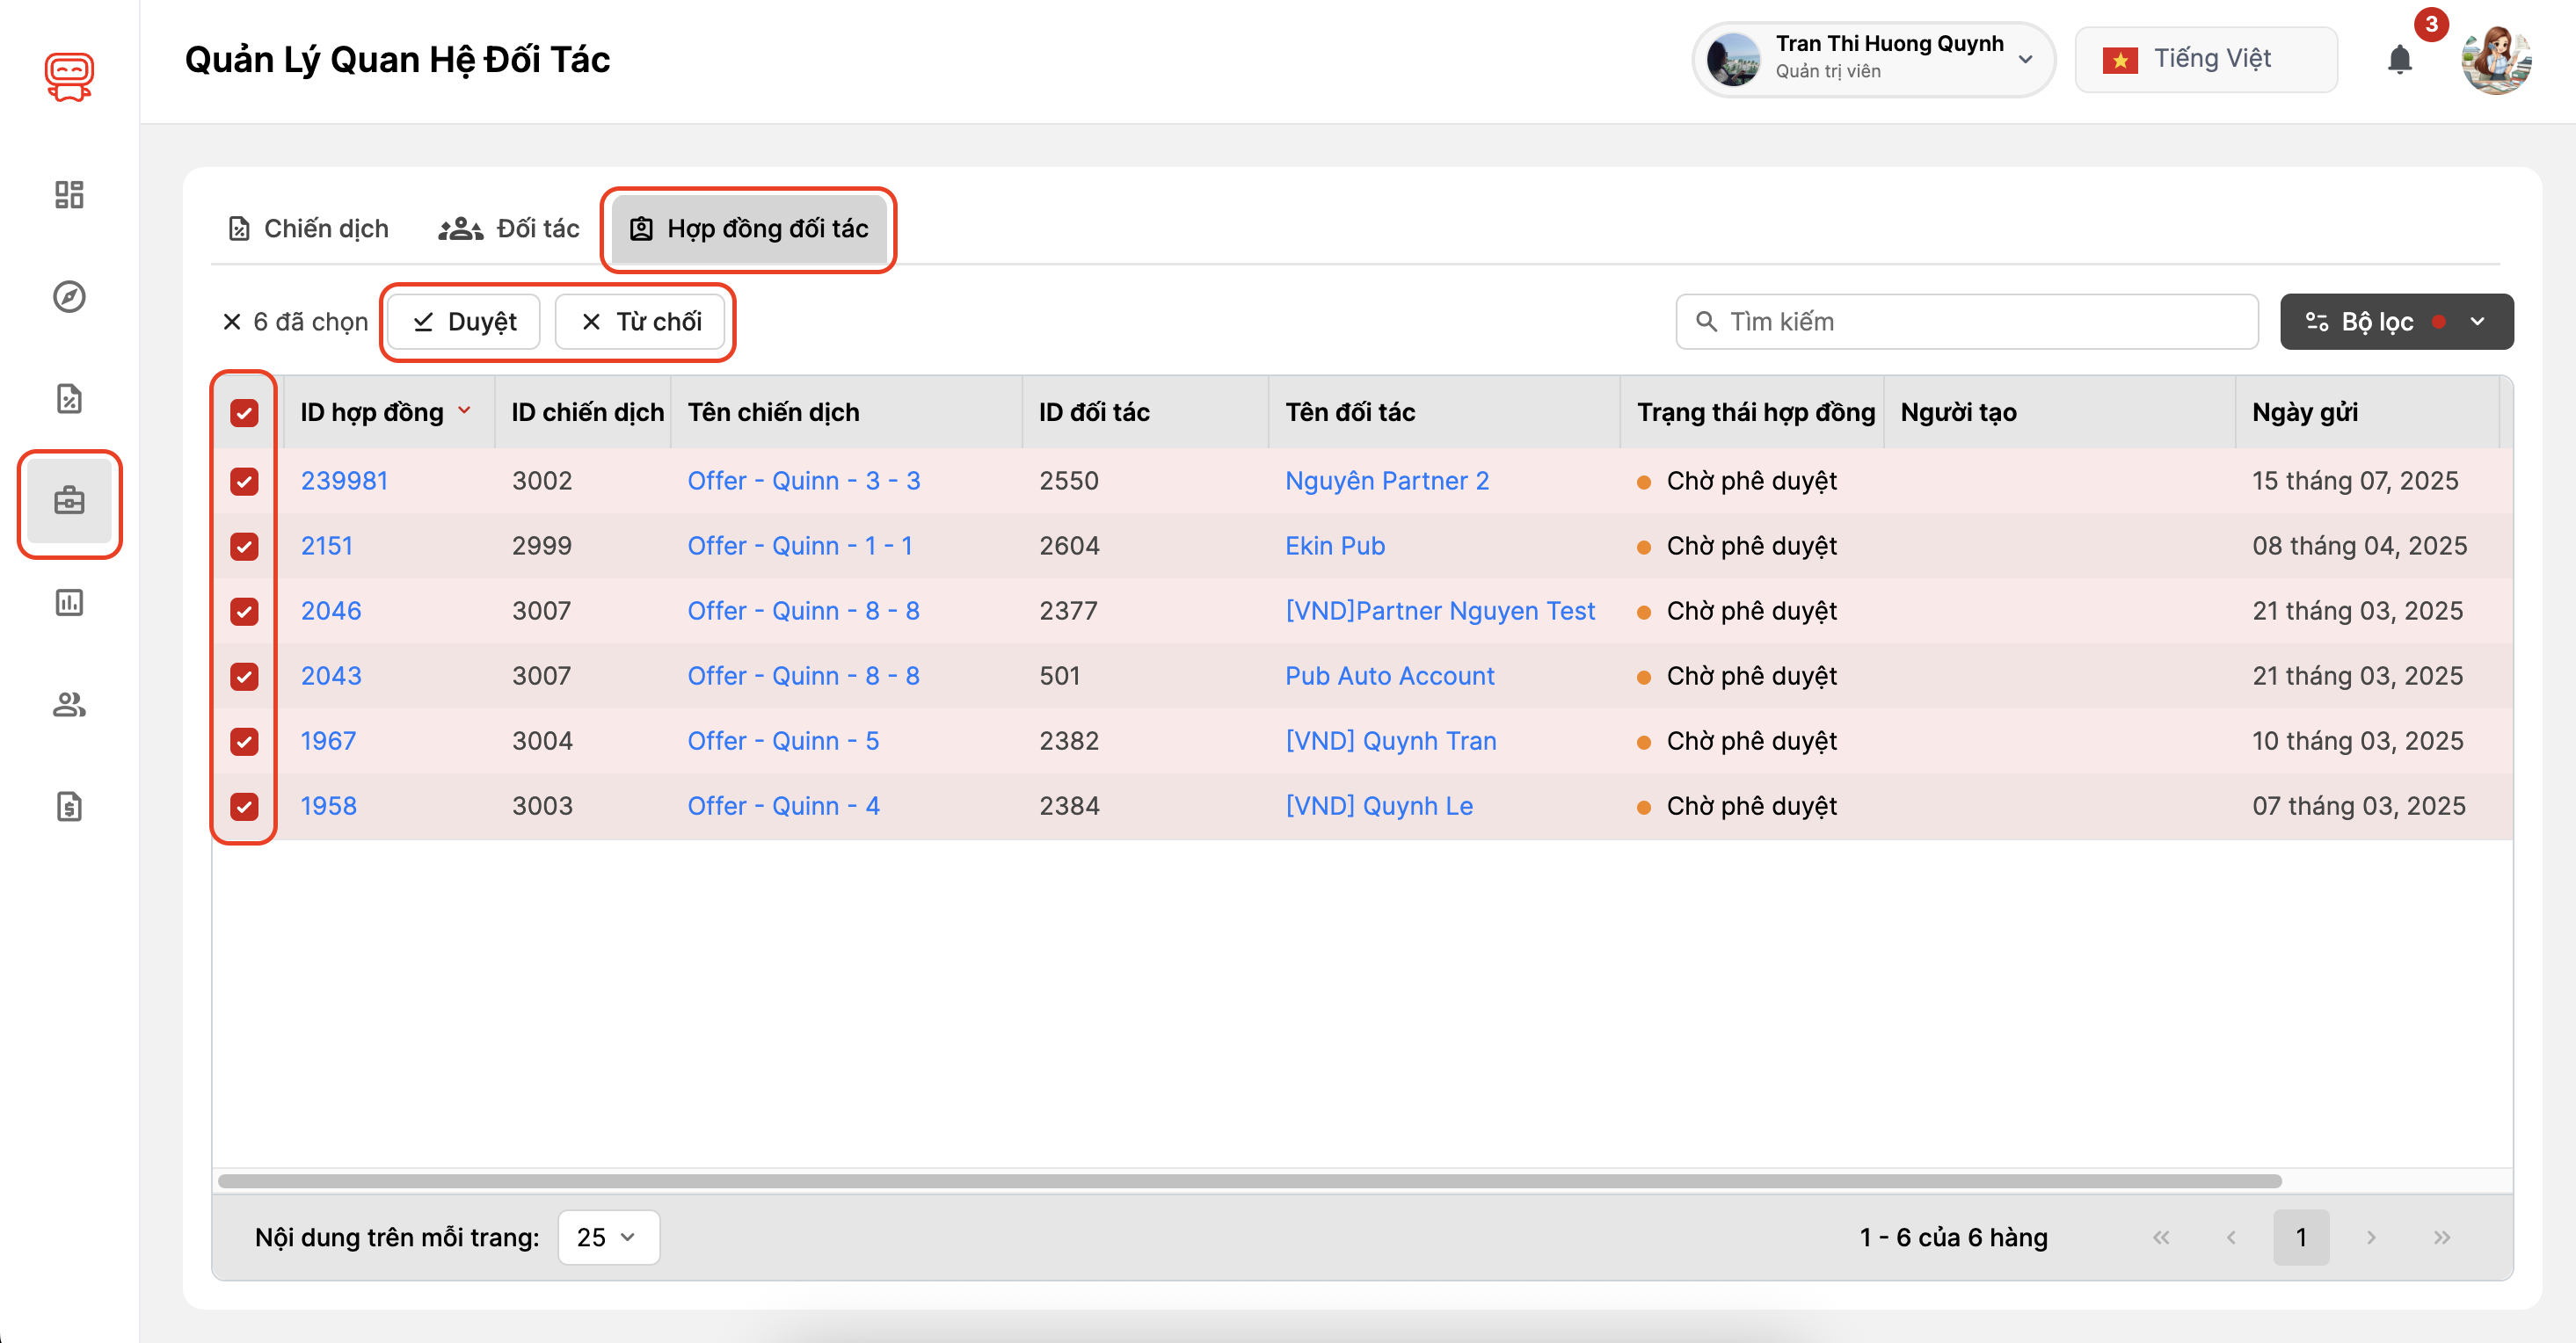Open the percent document sidebar icon
2576x1343 pixels.
coord(69,399)
